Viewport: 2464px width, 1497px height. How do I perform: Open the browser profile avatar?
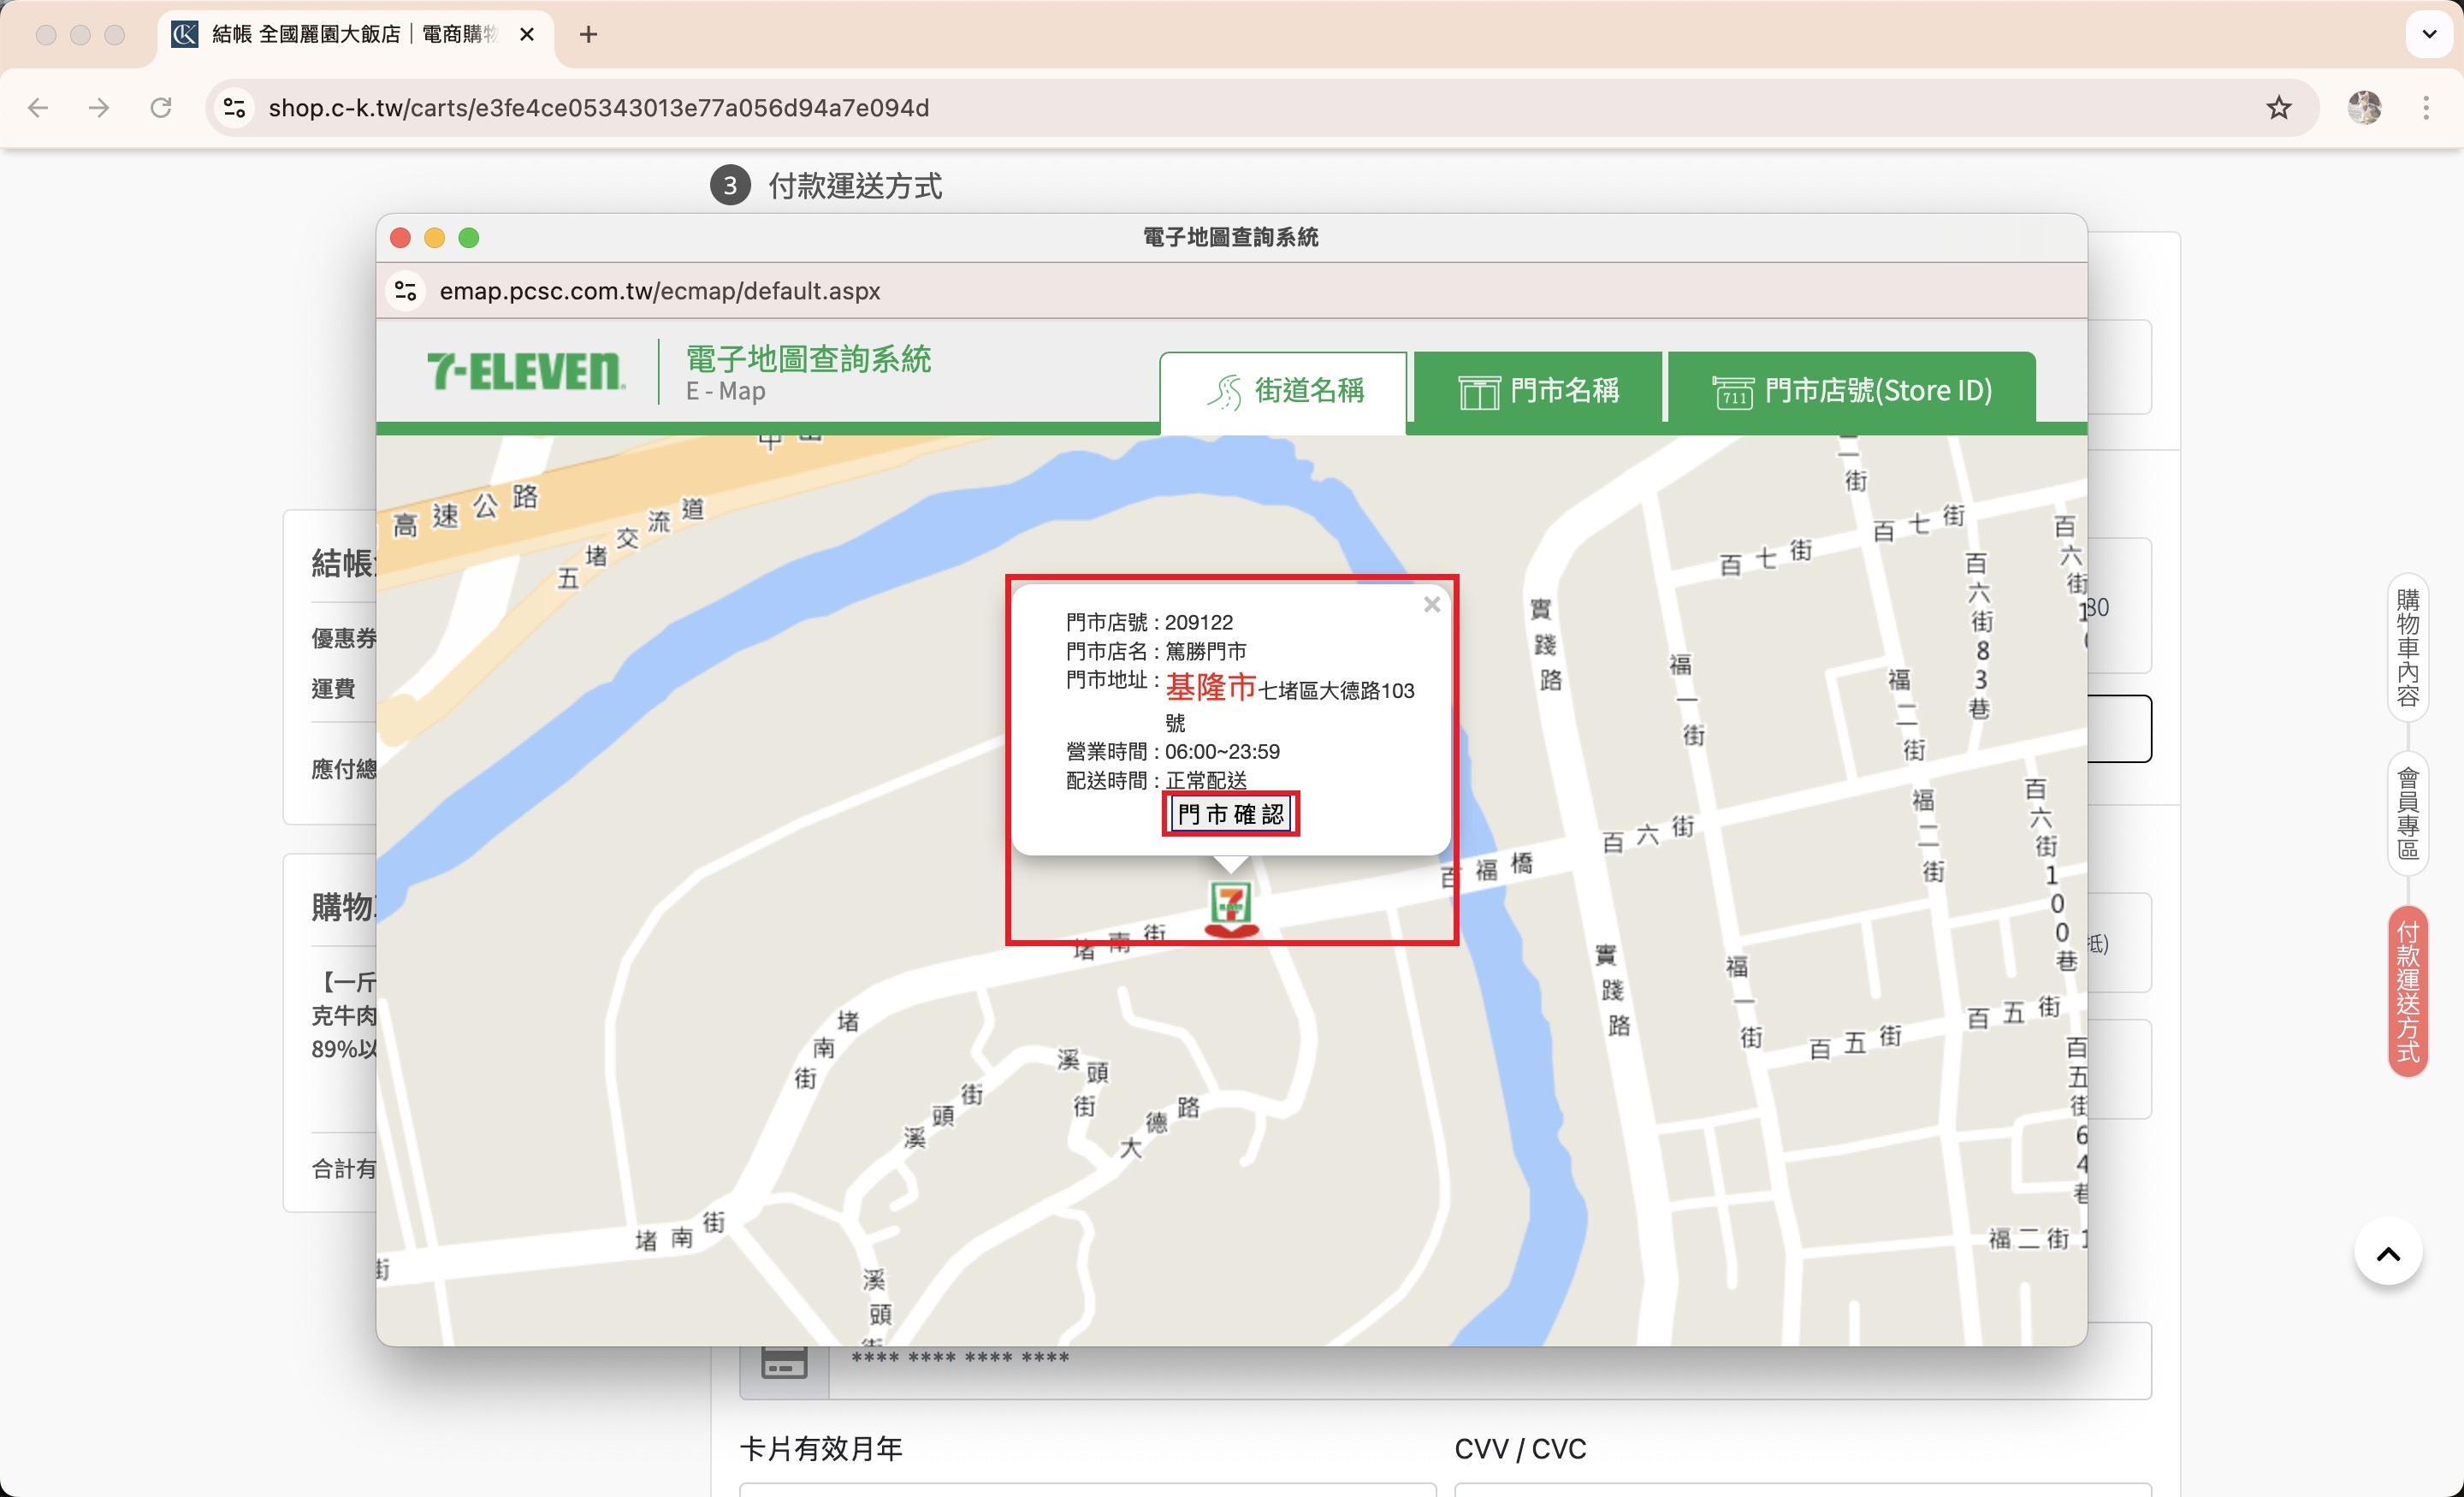click(2364, 107)
